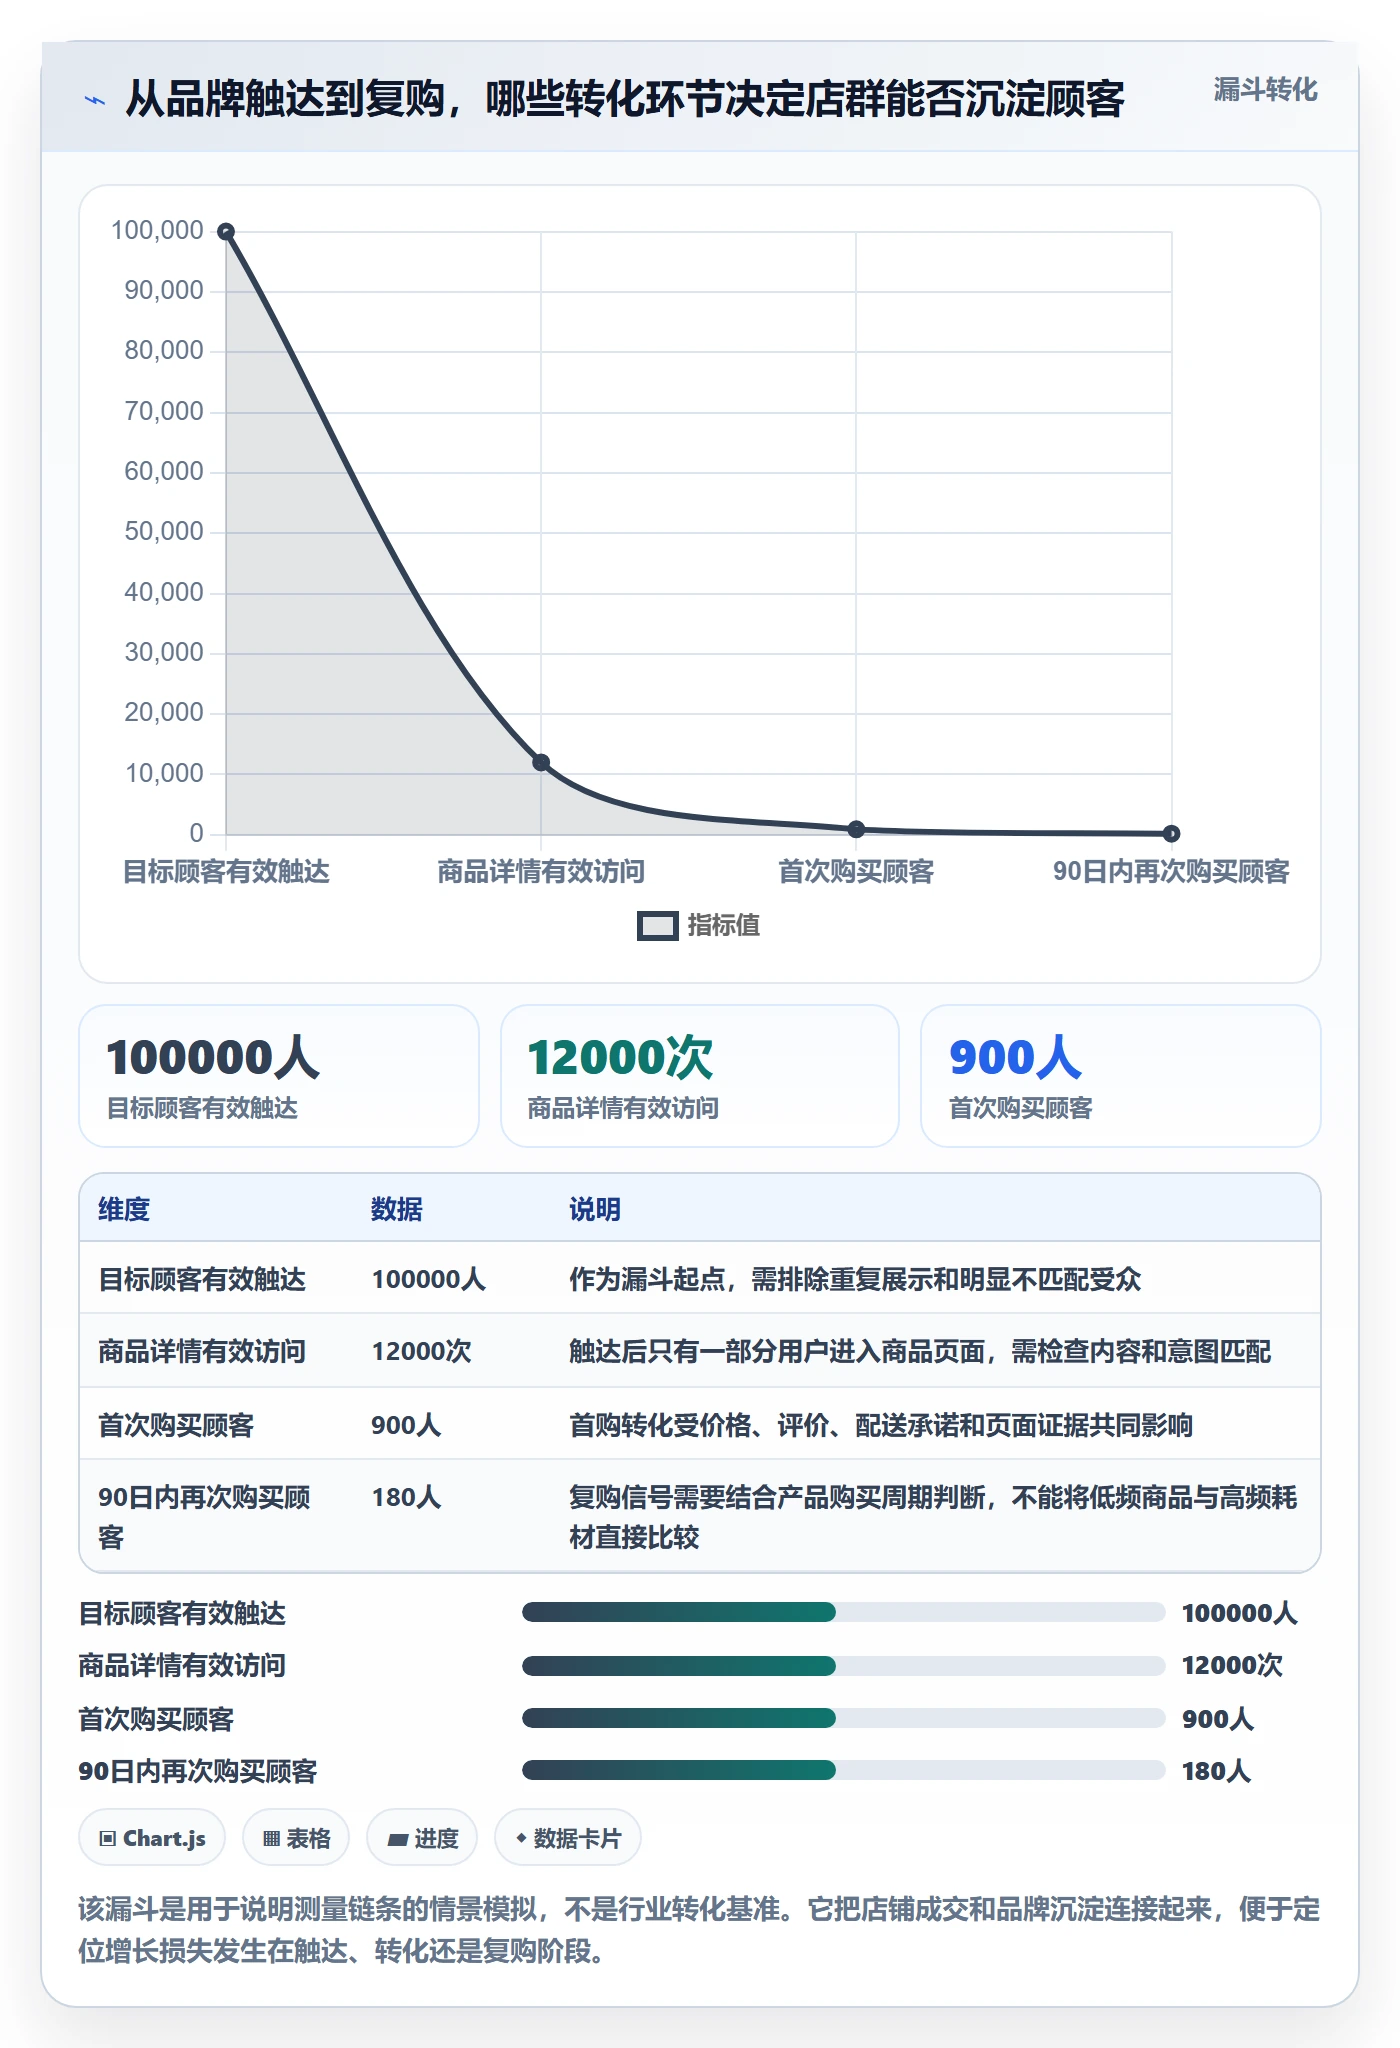Click the table cell reading 12000次
The image size is (1400, 2048).
pos(421,1351)
